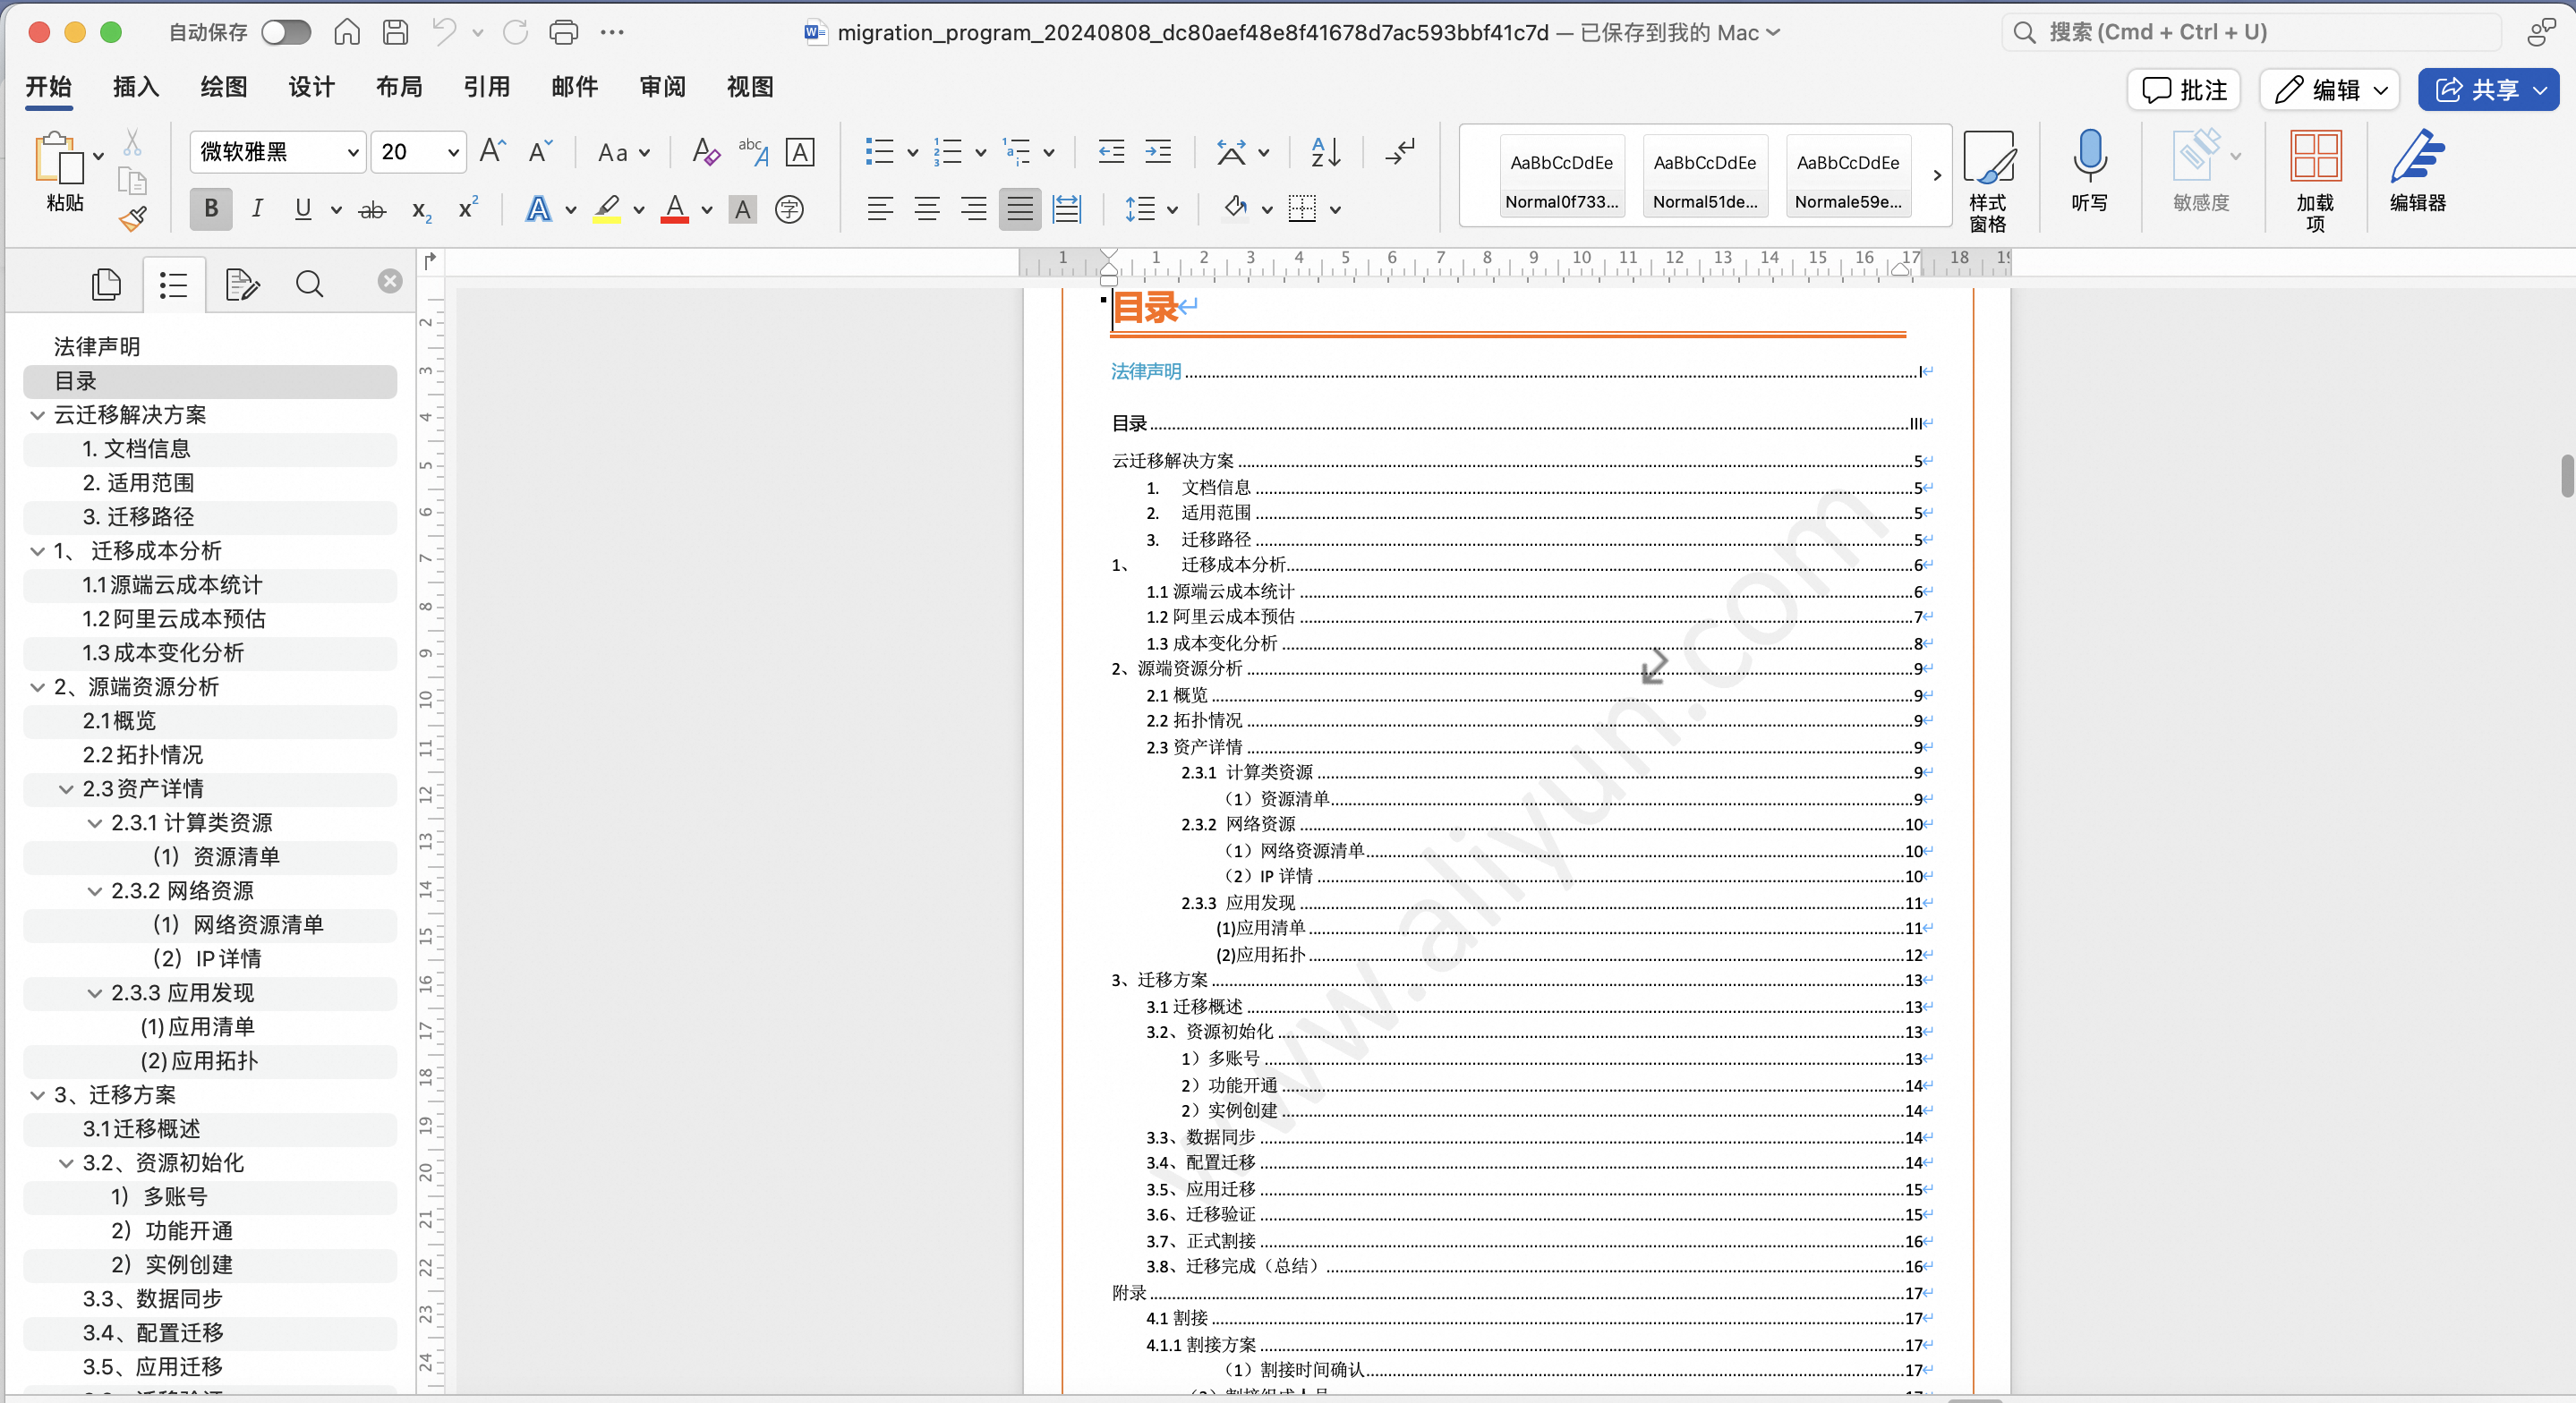Expand the styles gallery arrow
2576x1403 pixels.
click(1937, 175)
